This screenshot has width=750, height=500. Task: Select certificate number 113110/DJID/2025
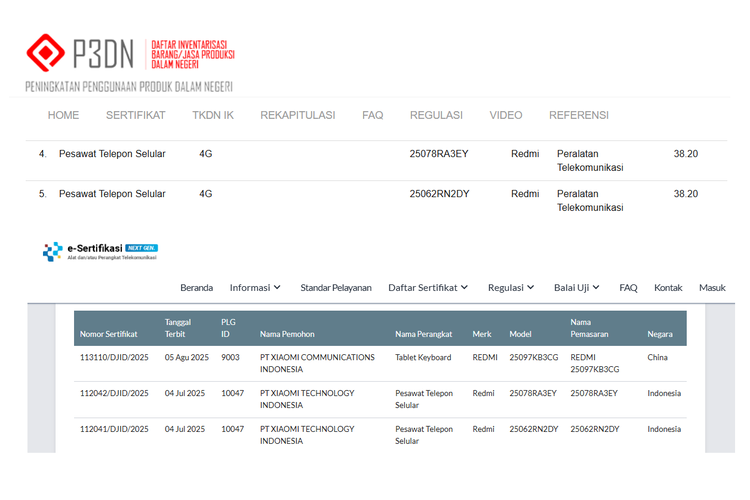click(x=114, y=357)
